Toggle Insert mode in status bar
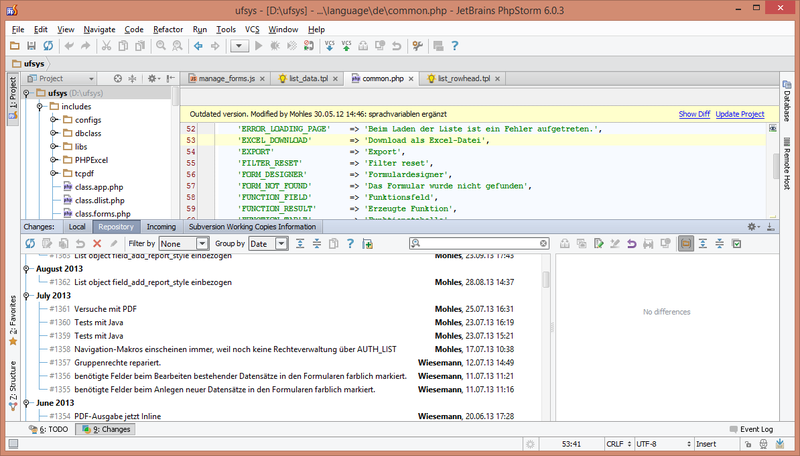 [x=706, y=444]
